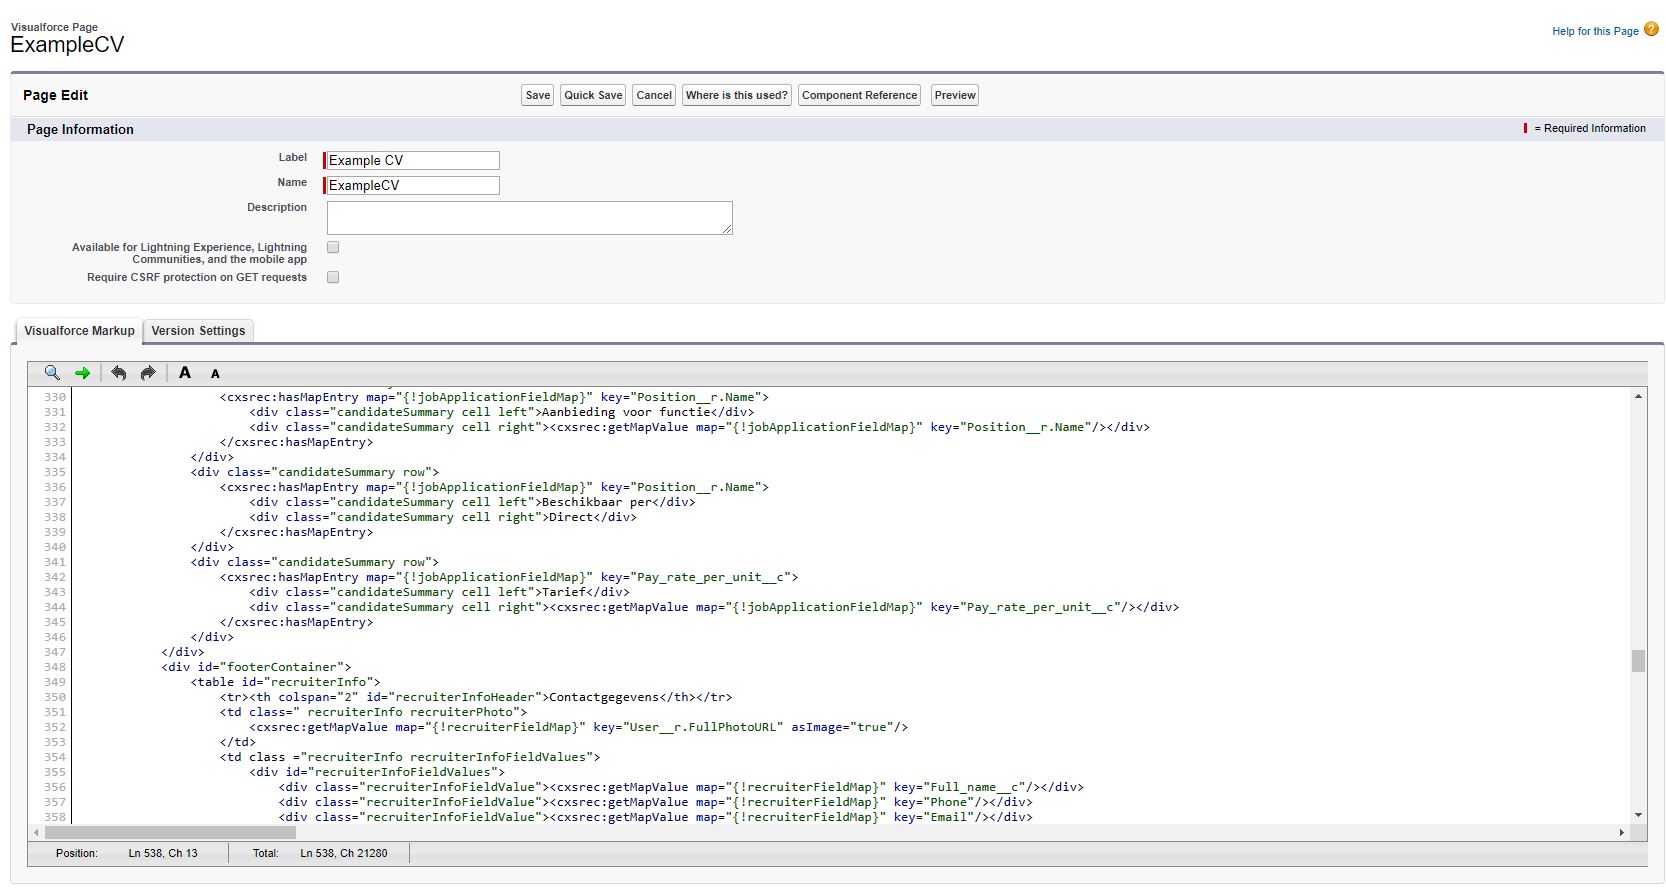The image size is (1666, 894).
Task: Click code line containing footerContainer
Action: click(x=257, y=667)
